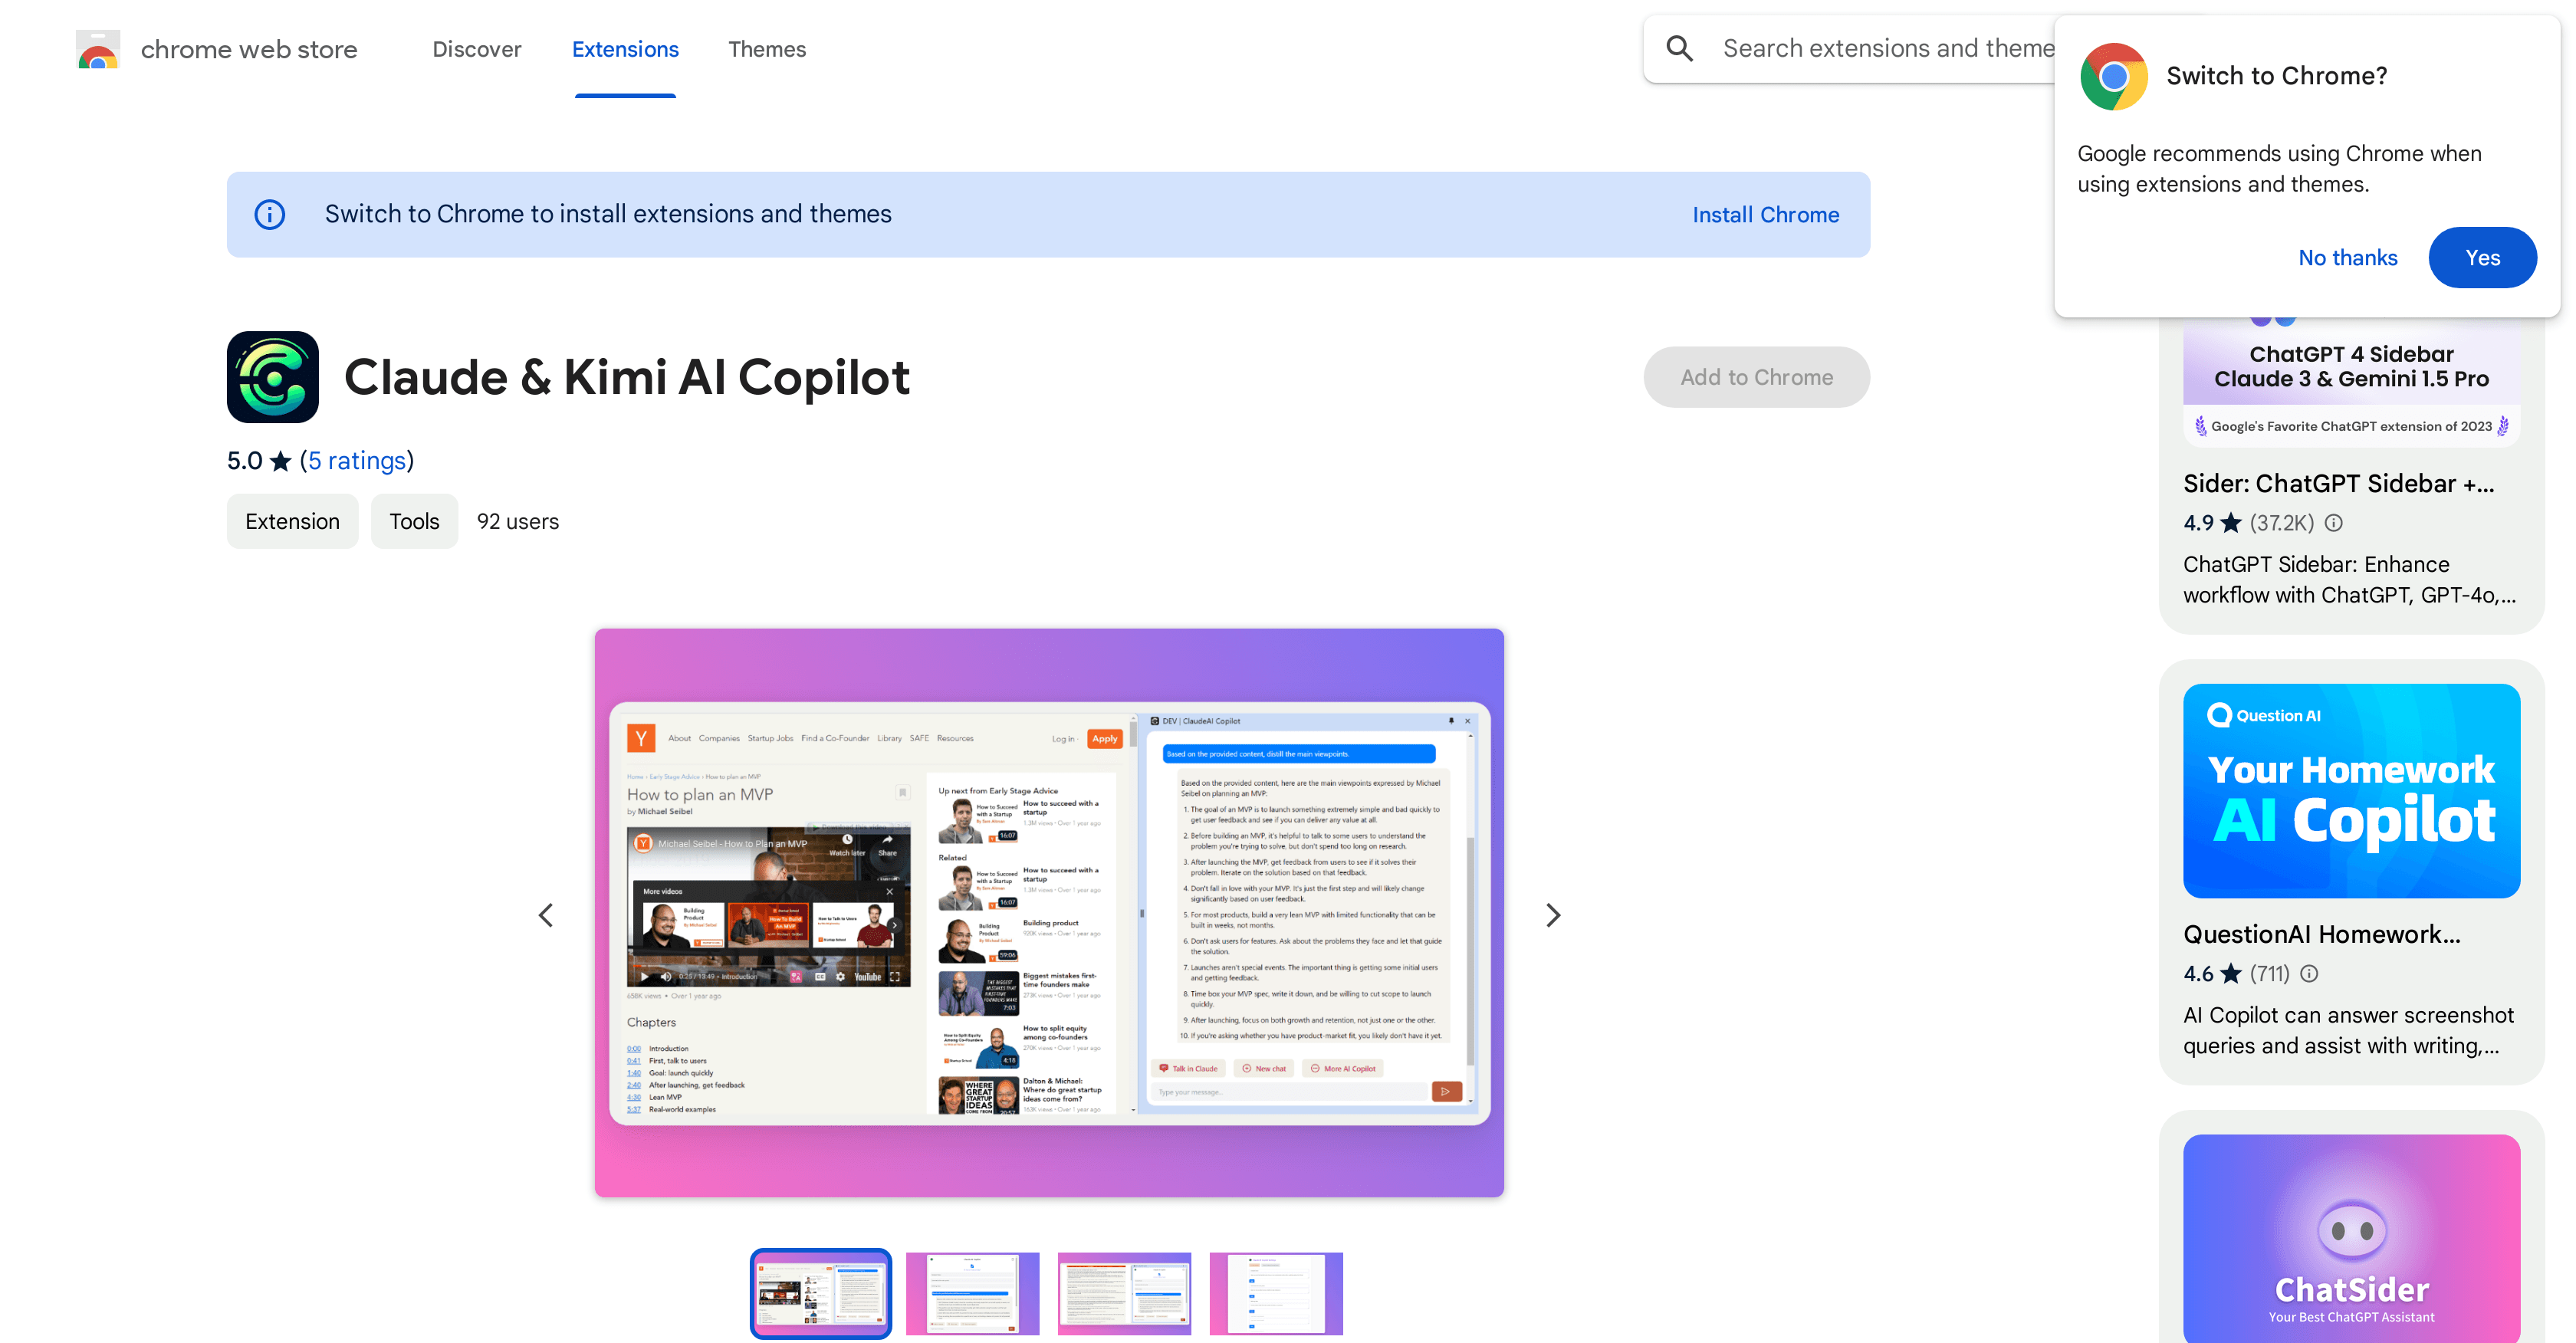Show next screenshot with right arrow
This screenshot has height=1343, width=2576.
[x=1552, y=915]
